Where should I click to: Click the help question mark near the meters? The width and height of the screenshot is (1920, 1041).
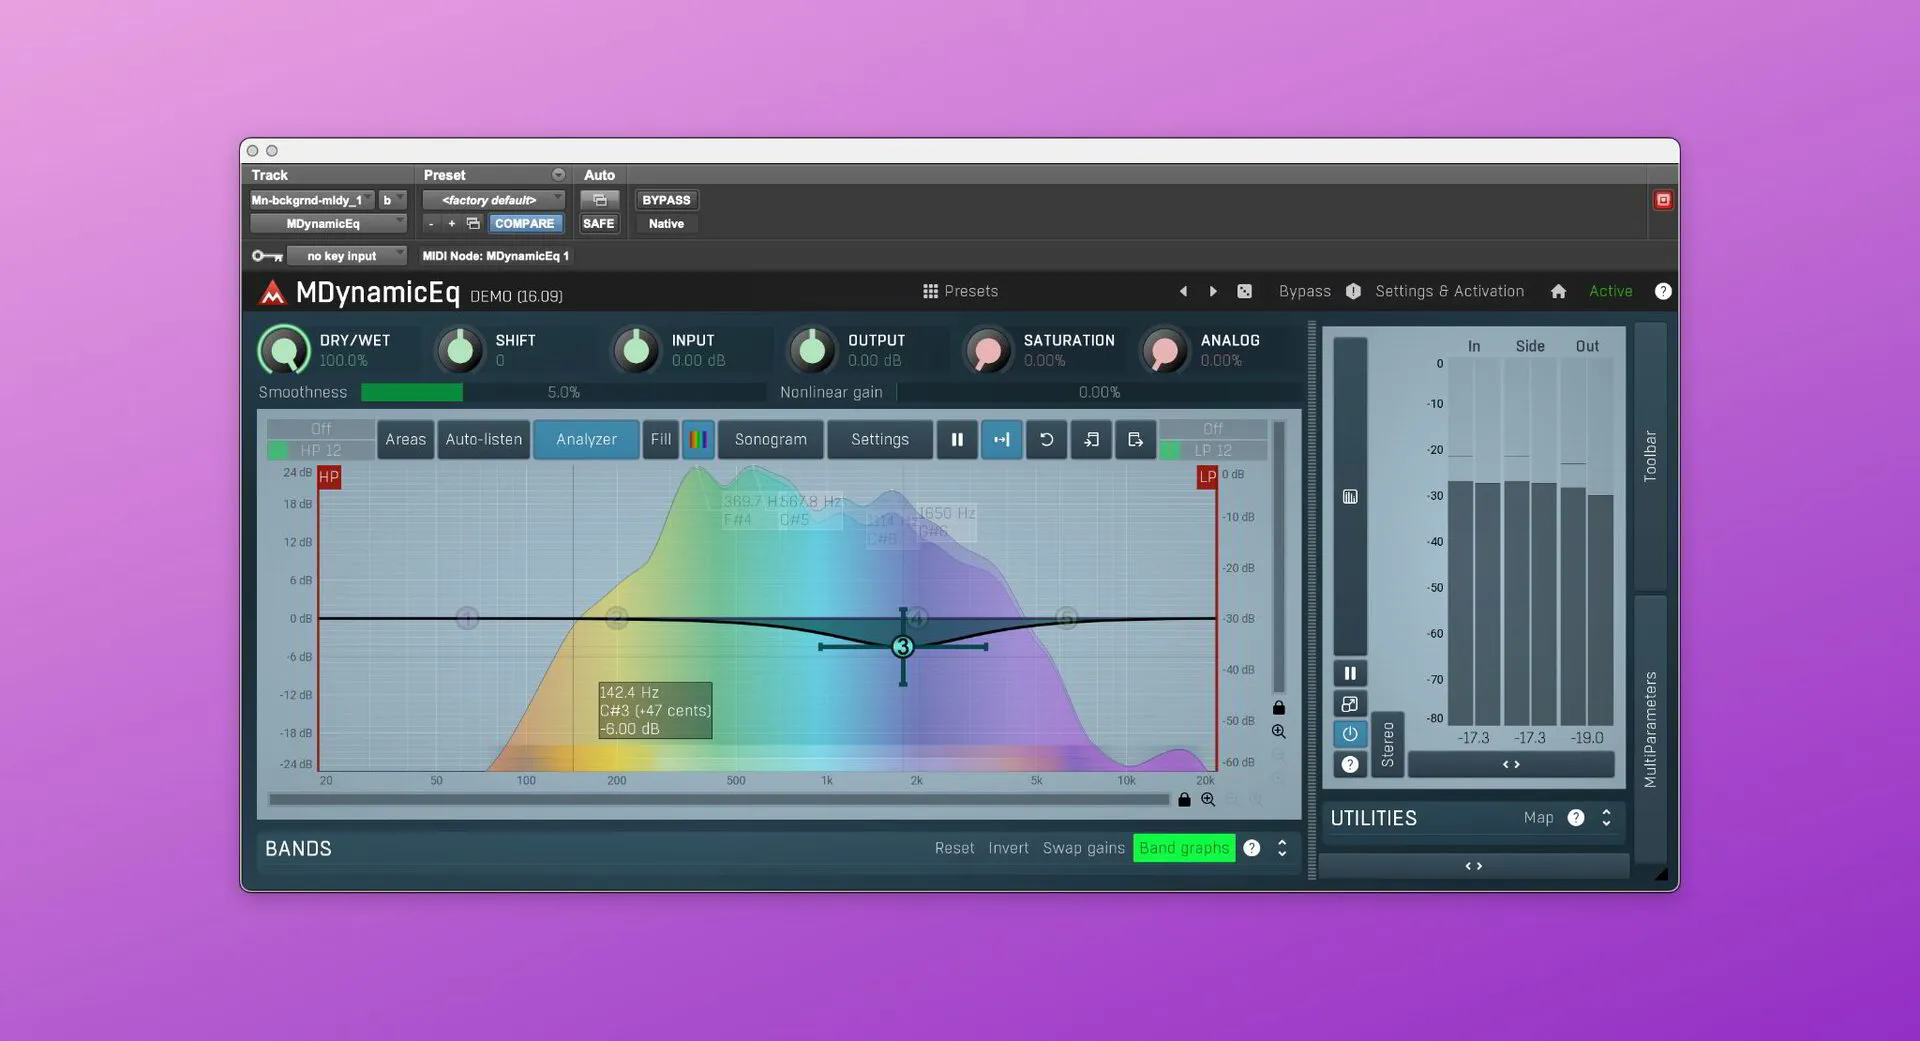click(x=1350, y=764)
